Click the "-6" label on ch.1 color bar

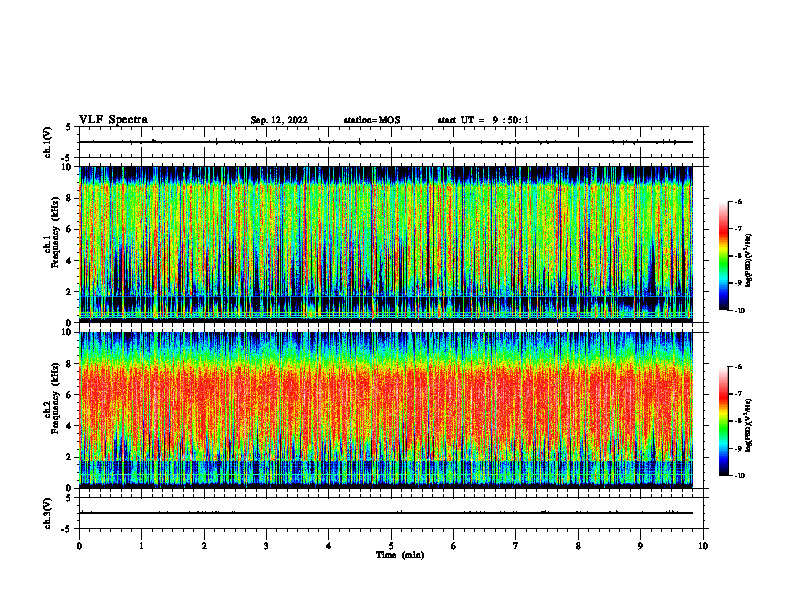[738, 201]
